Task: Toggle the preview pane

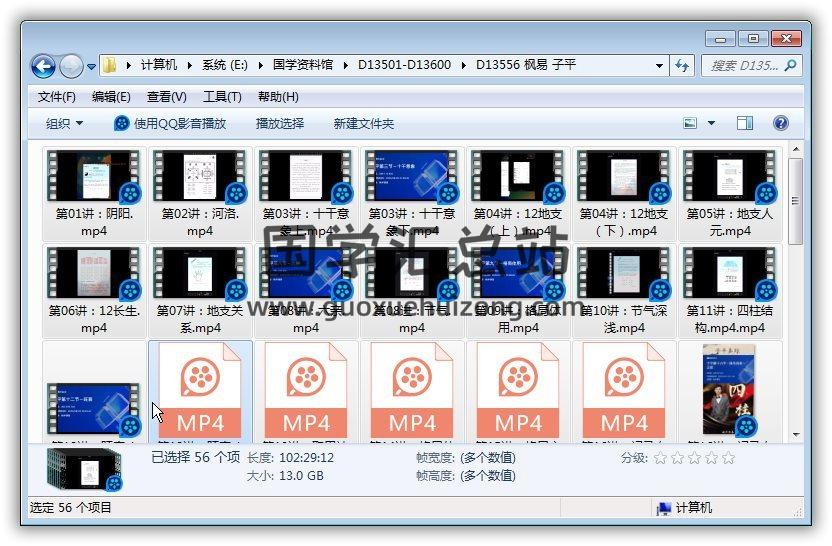Action: click(744, 124)
